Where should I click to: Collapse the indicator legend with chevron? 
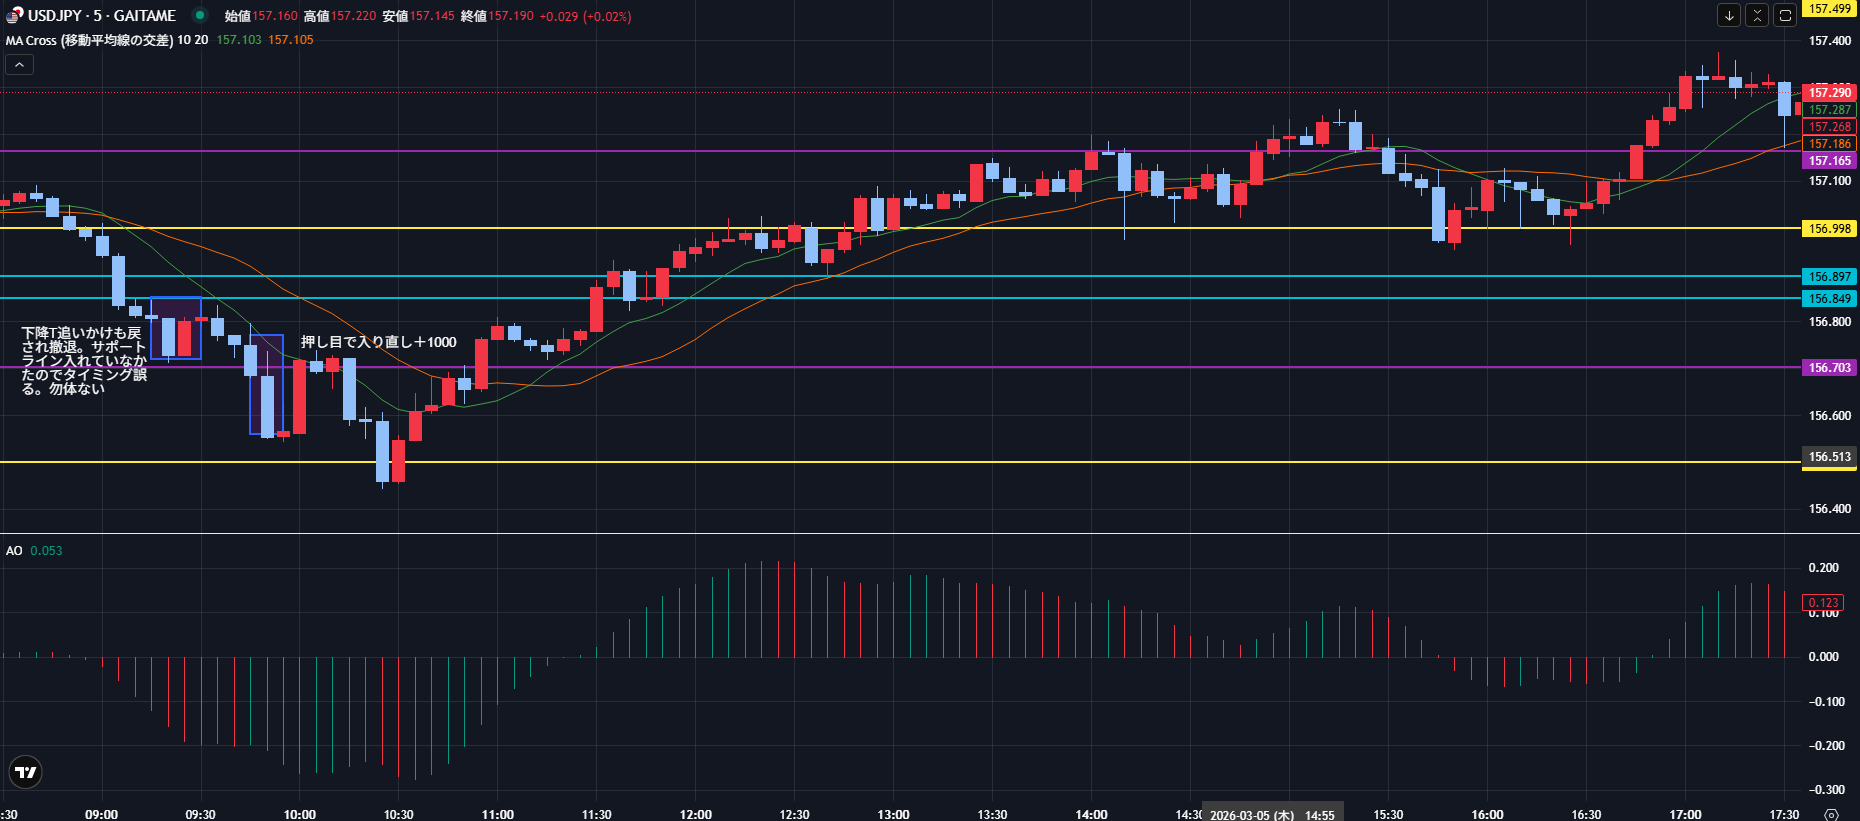pyautogui.click(x=19, y=65)
